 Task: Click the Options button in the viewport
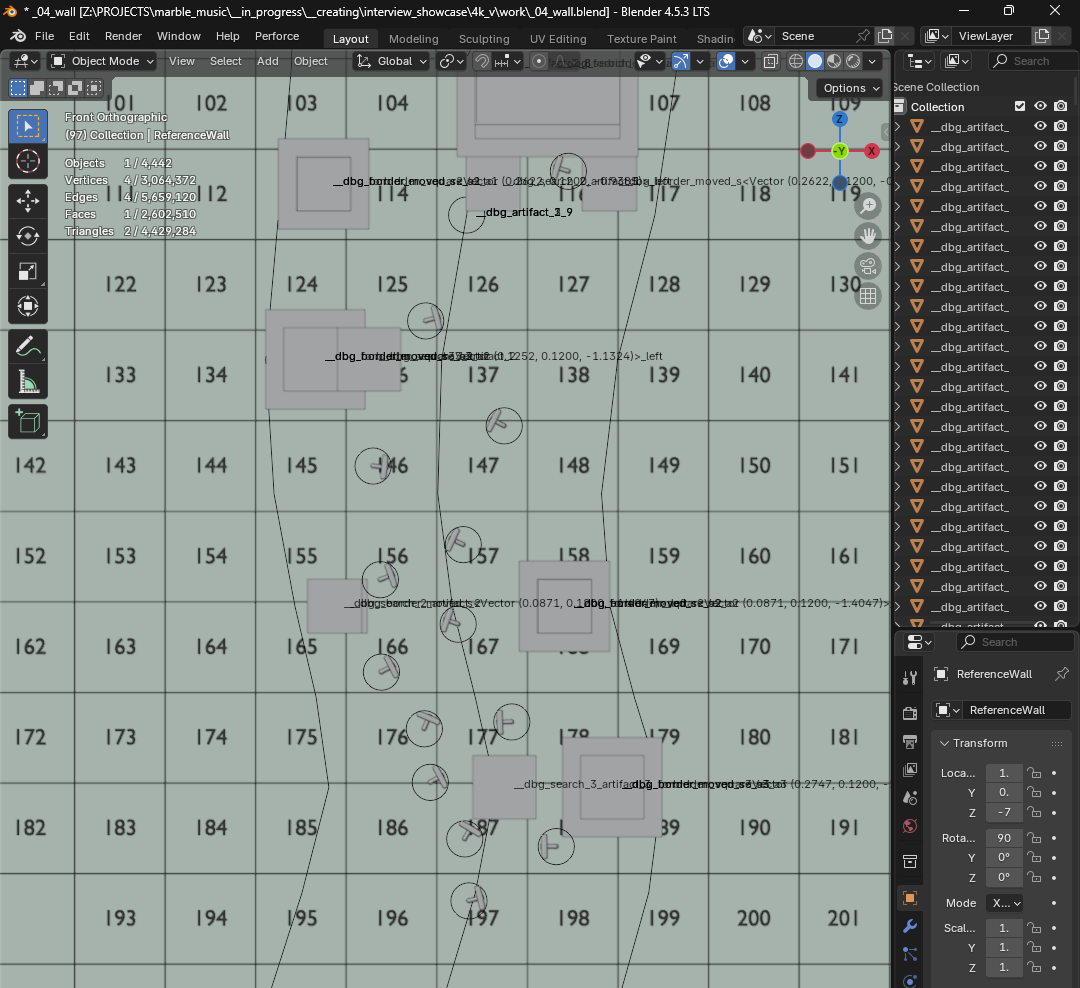tap(847, 88)
